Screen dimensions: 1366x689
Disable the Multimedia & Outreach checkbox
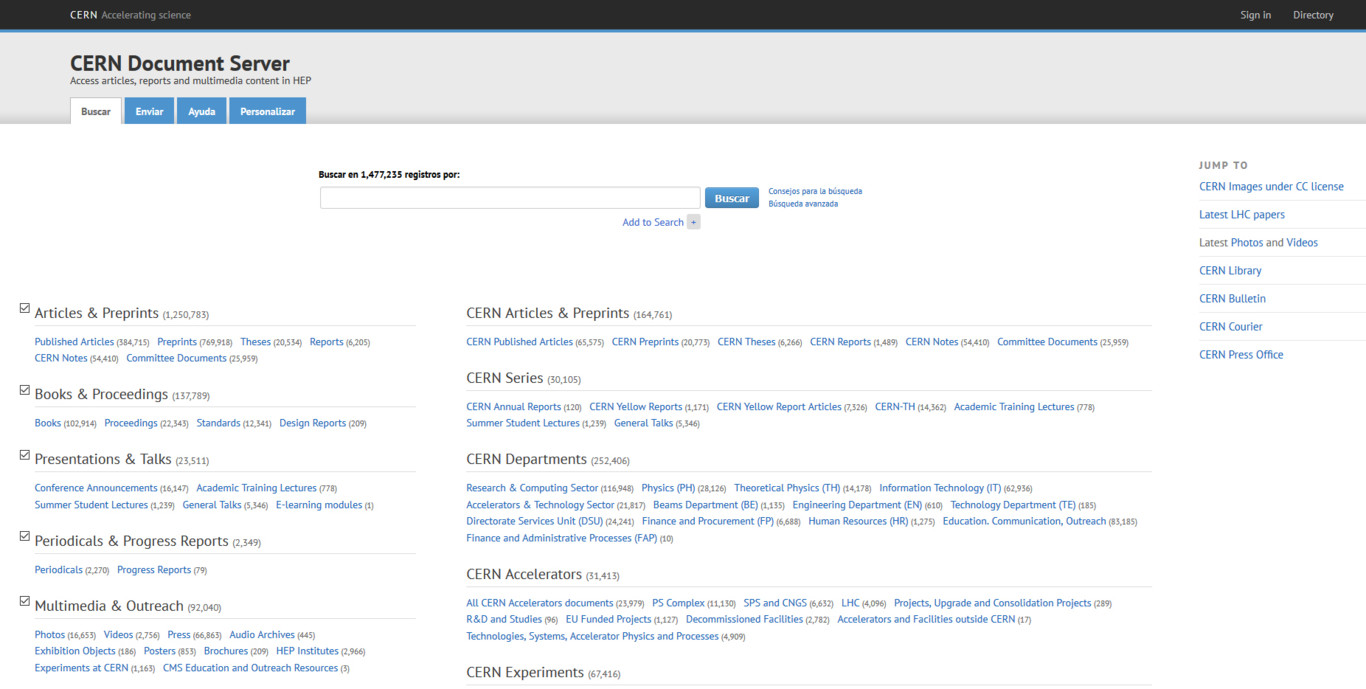25,602
